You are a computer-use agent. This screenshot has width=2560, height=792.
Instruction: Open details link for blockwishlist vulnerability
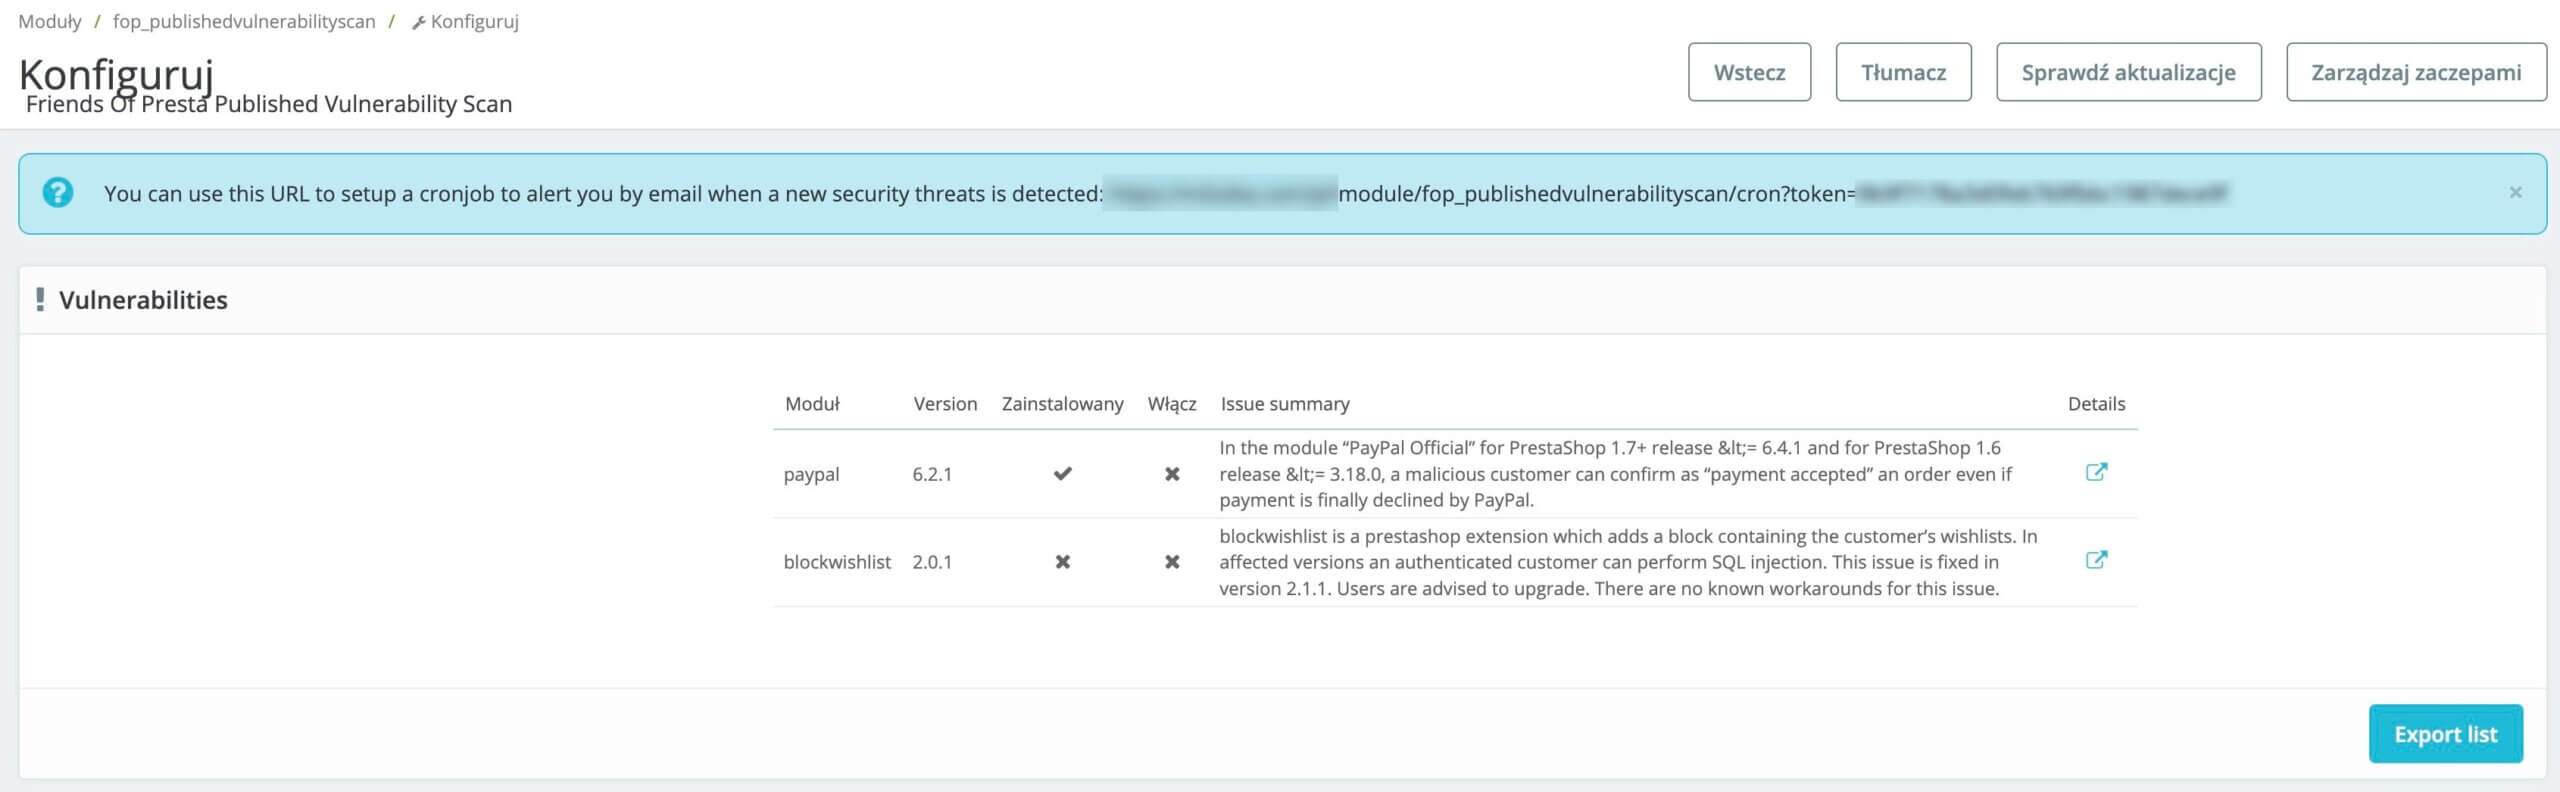pos(2096,560)
